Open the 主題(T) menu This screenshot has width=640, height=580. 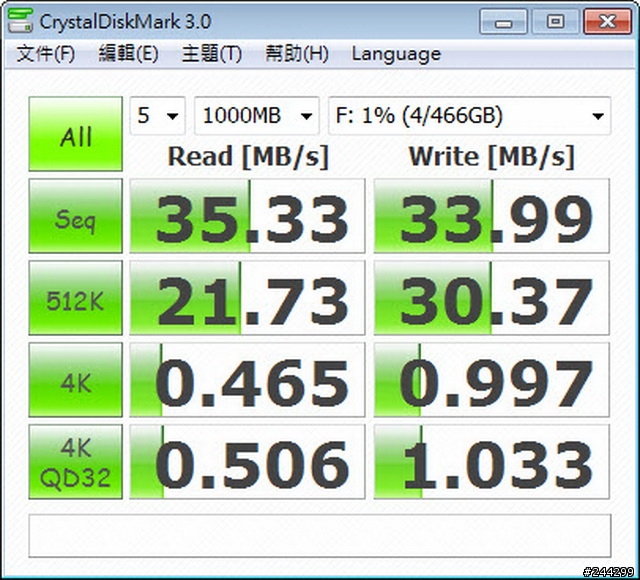click(211, 54)
